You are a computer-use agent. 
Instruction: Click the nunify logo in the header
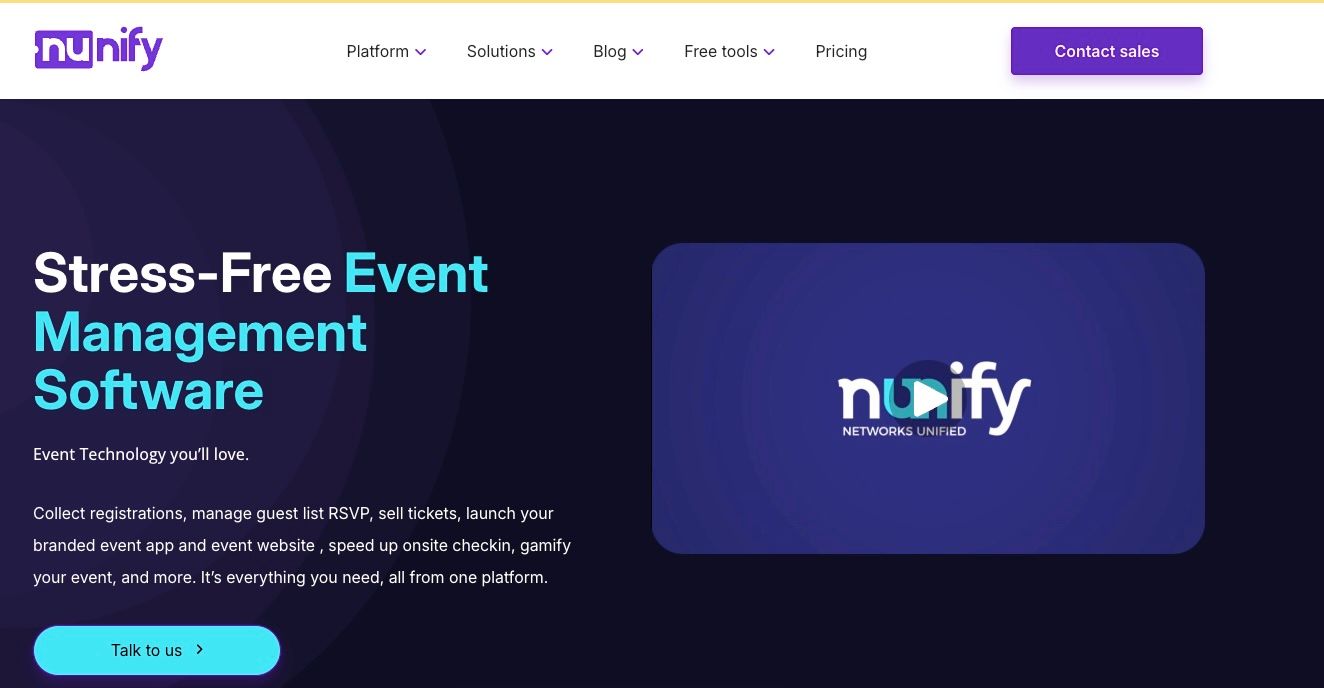(x=98, y=48)
